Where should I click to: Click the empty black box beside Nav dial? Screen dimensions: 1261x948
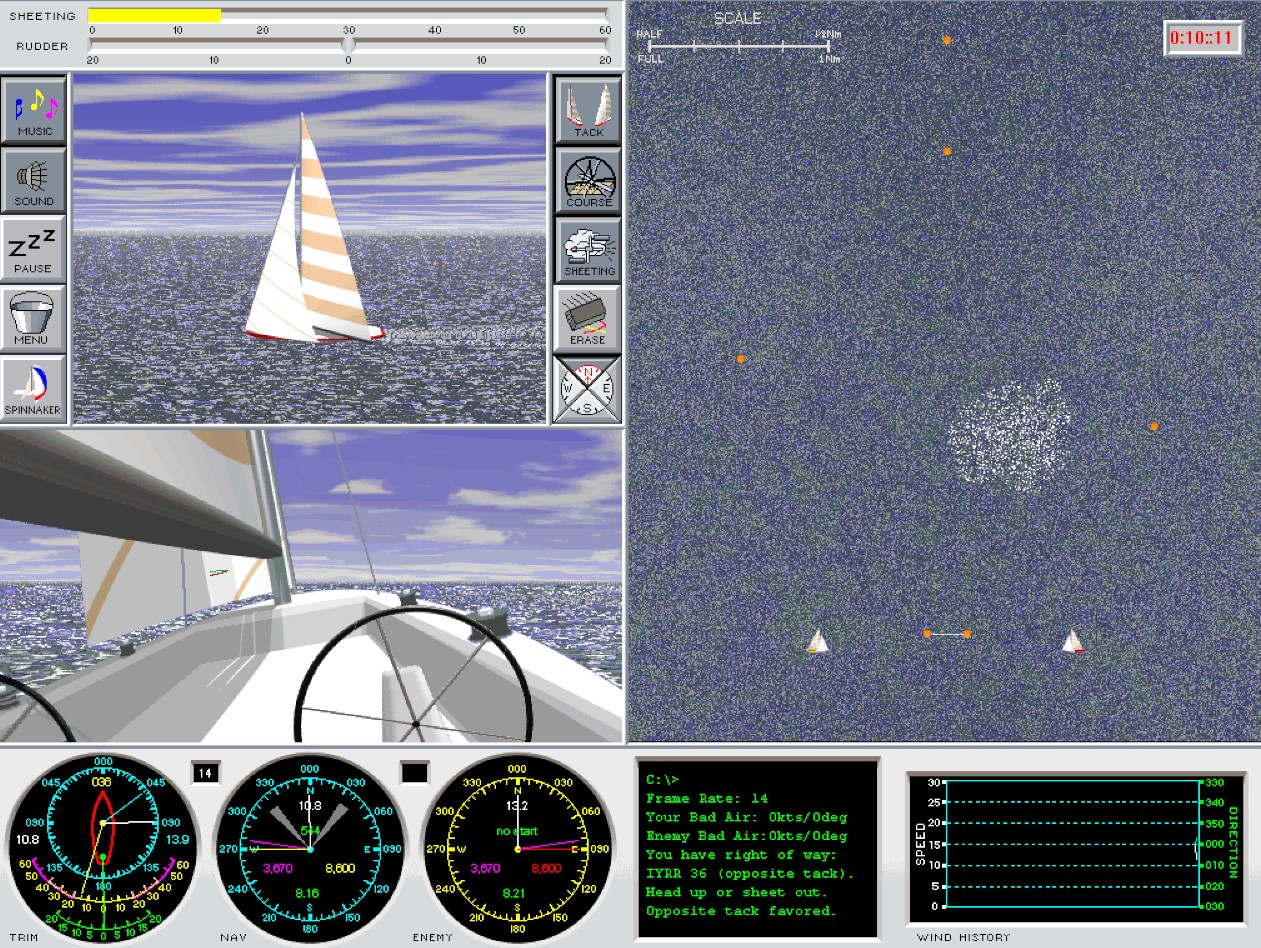click(x=415, y=772)
